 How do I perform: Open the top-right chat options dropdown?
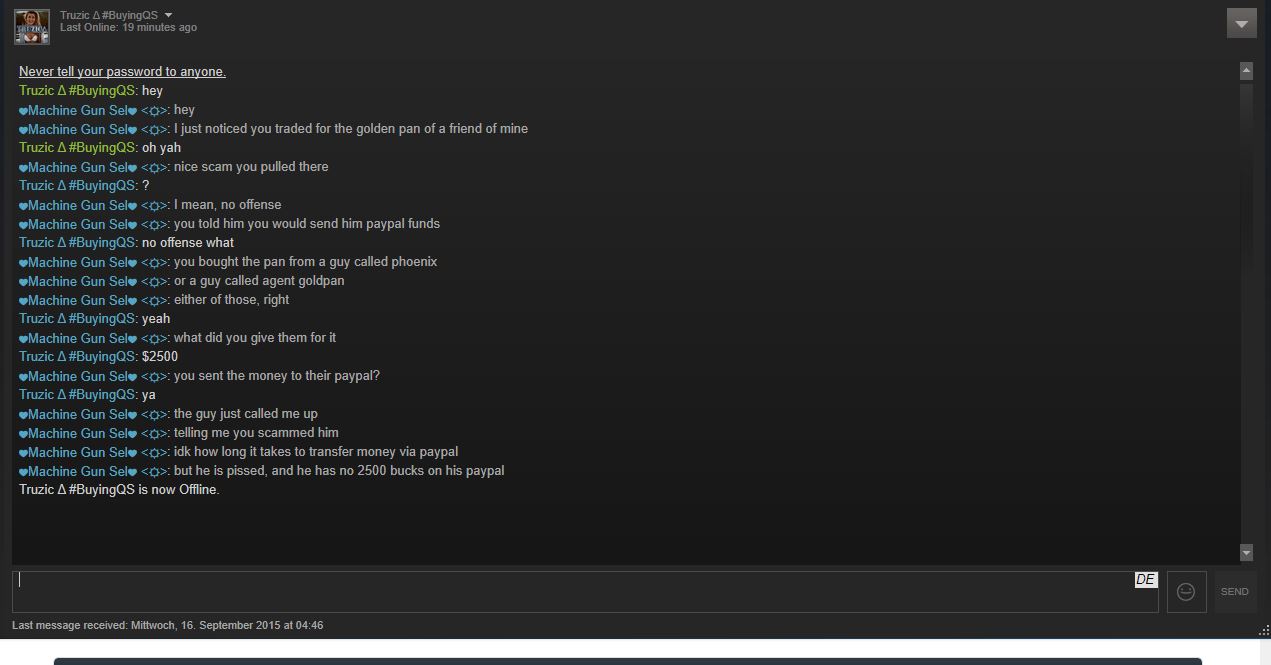1241,23
